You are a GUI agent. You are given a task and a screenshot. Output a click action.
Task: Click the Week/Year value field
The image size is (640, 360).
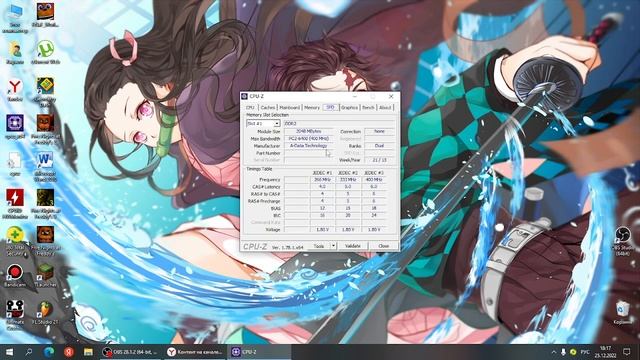point(379,160)
